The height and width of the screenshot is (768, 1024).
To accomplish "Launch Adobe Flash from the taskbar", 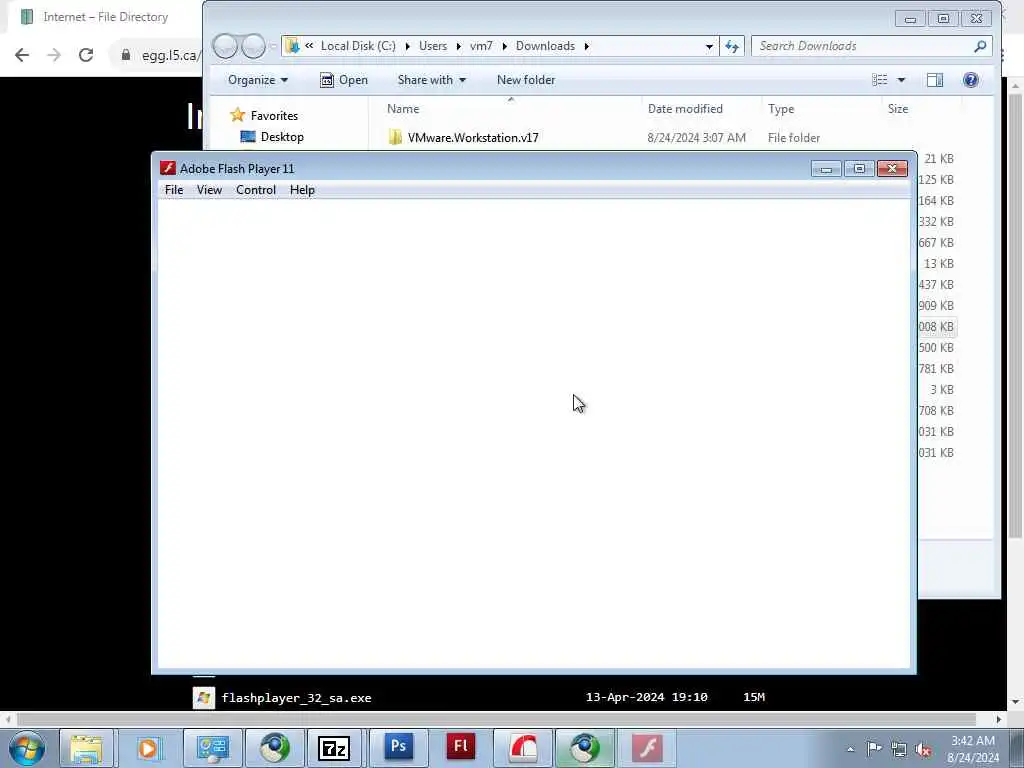I will [x=460, y=748].
